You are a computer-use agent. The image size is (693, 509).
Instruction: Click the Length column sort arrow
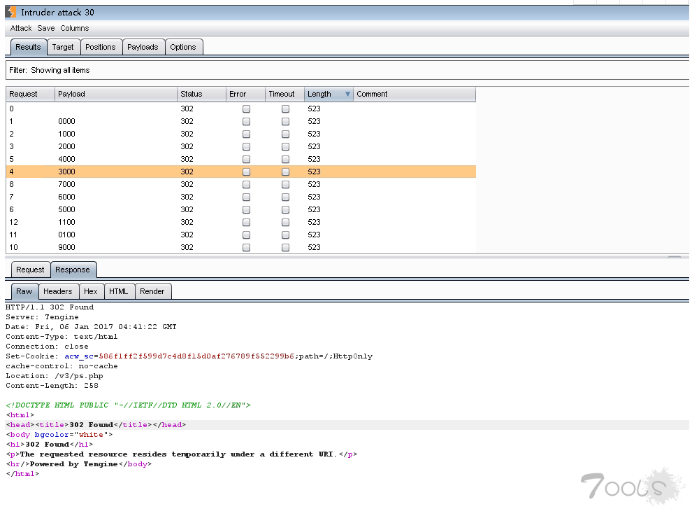(x=347, y=94)
